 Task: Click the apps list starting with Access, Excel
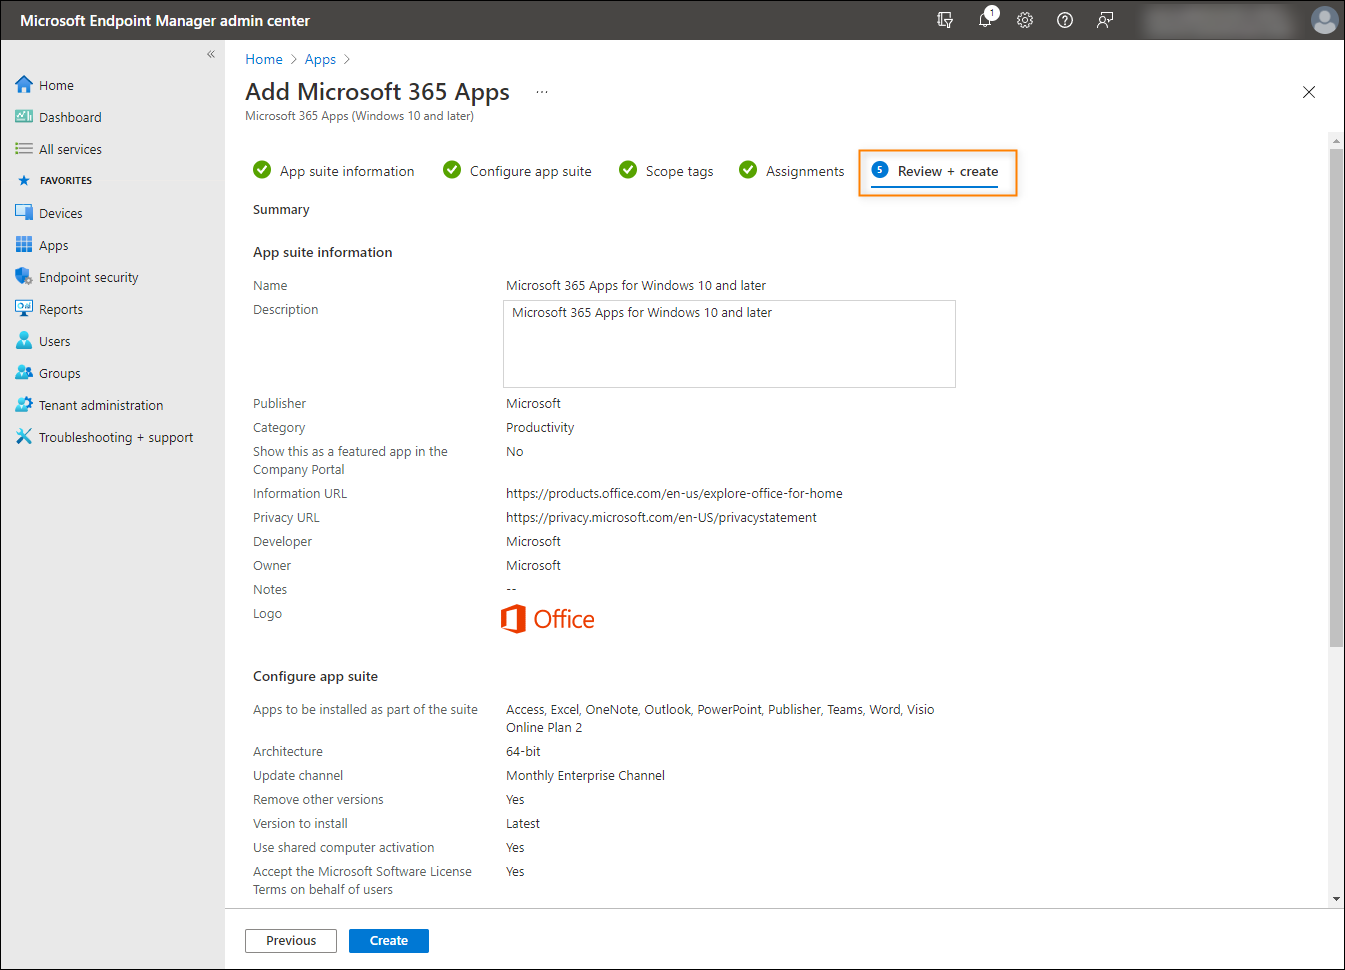[x=720, y=718]
